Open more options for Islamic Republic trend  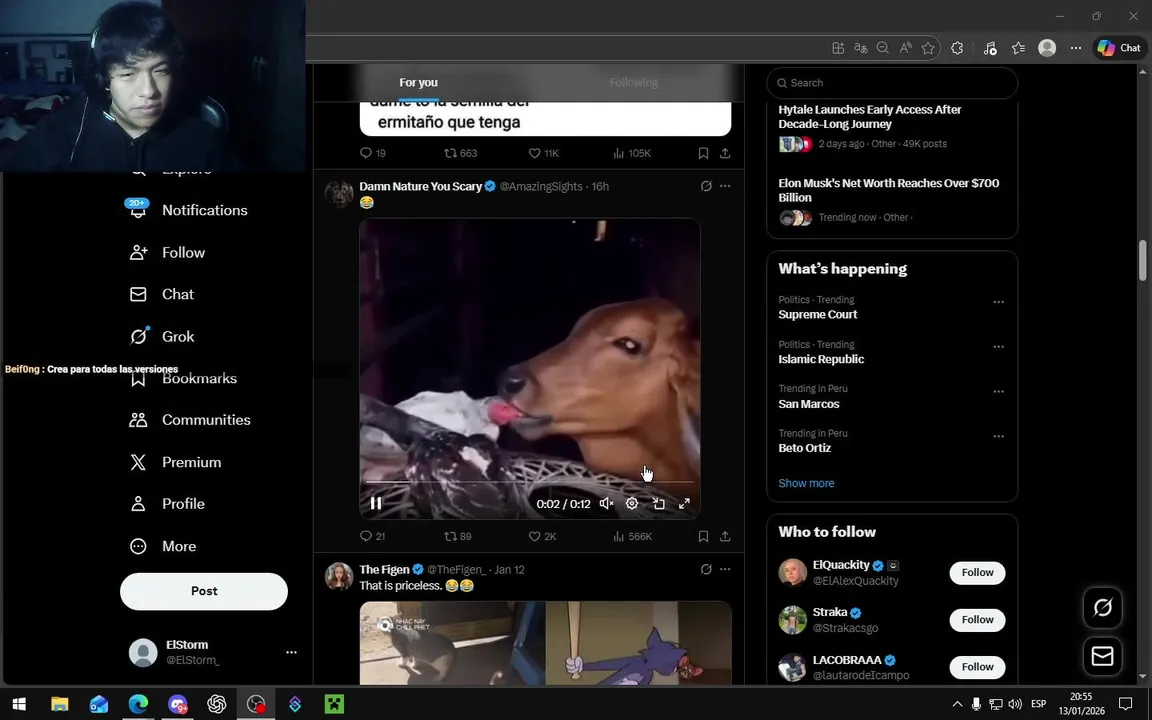point(998,347)
